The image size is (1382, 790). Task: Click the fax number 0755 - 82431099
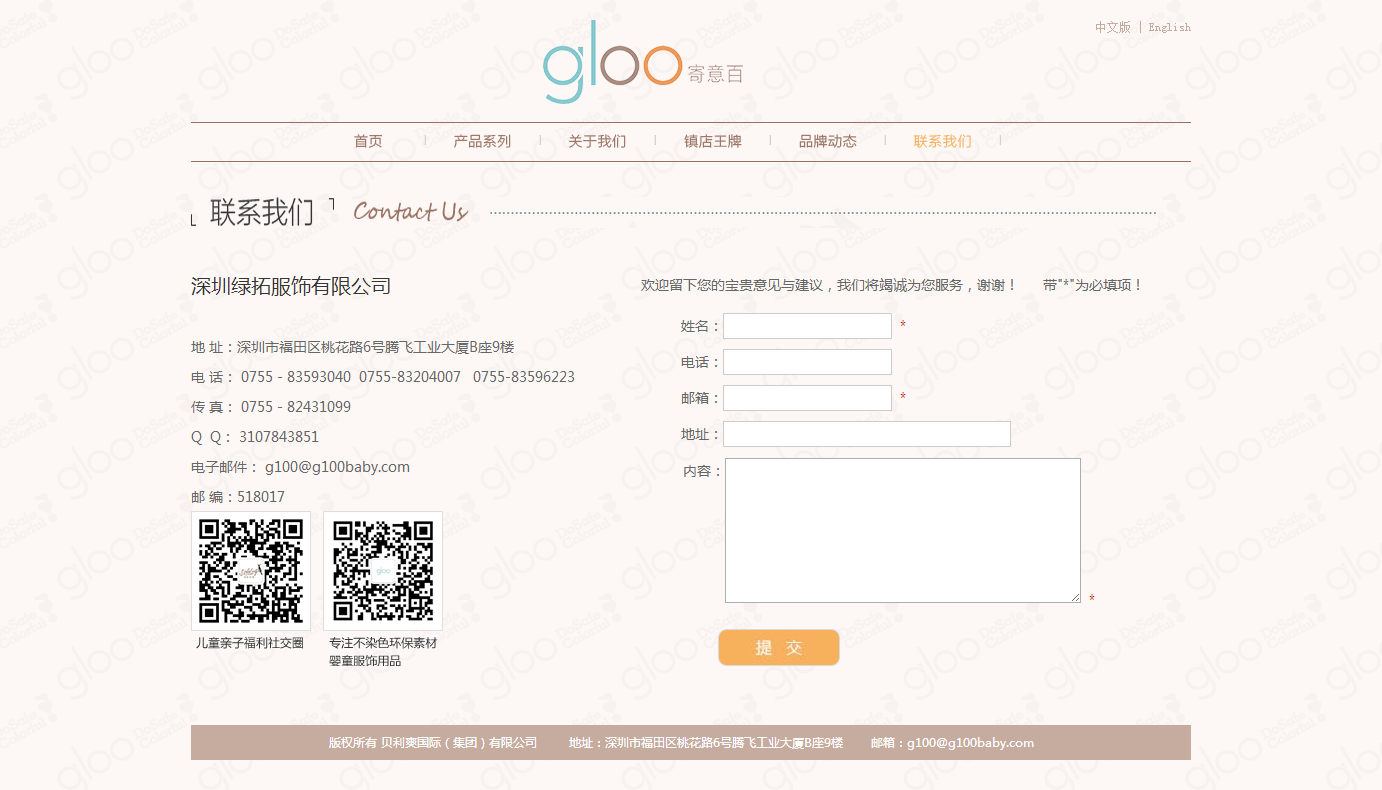tap(296, 407)
